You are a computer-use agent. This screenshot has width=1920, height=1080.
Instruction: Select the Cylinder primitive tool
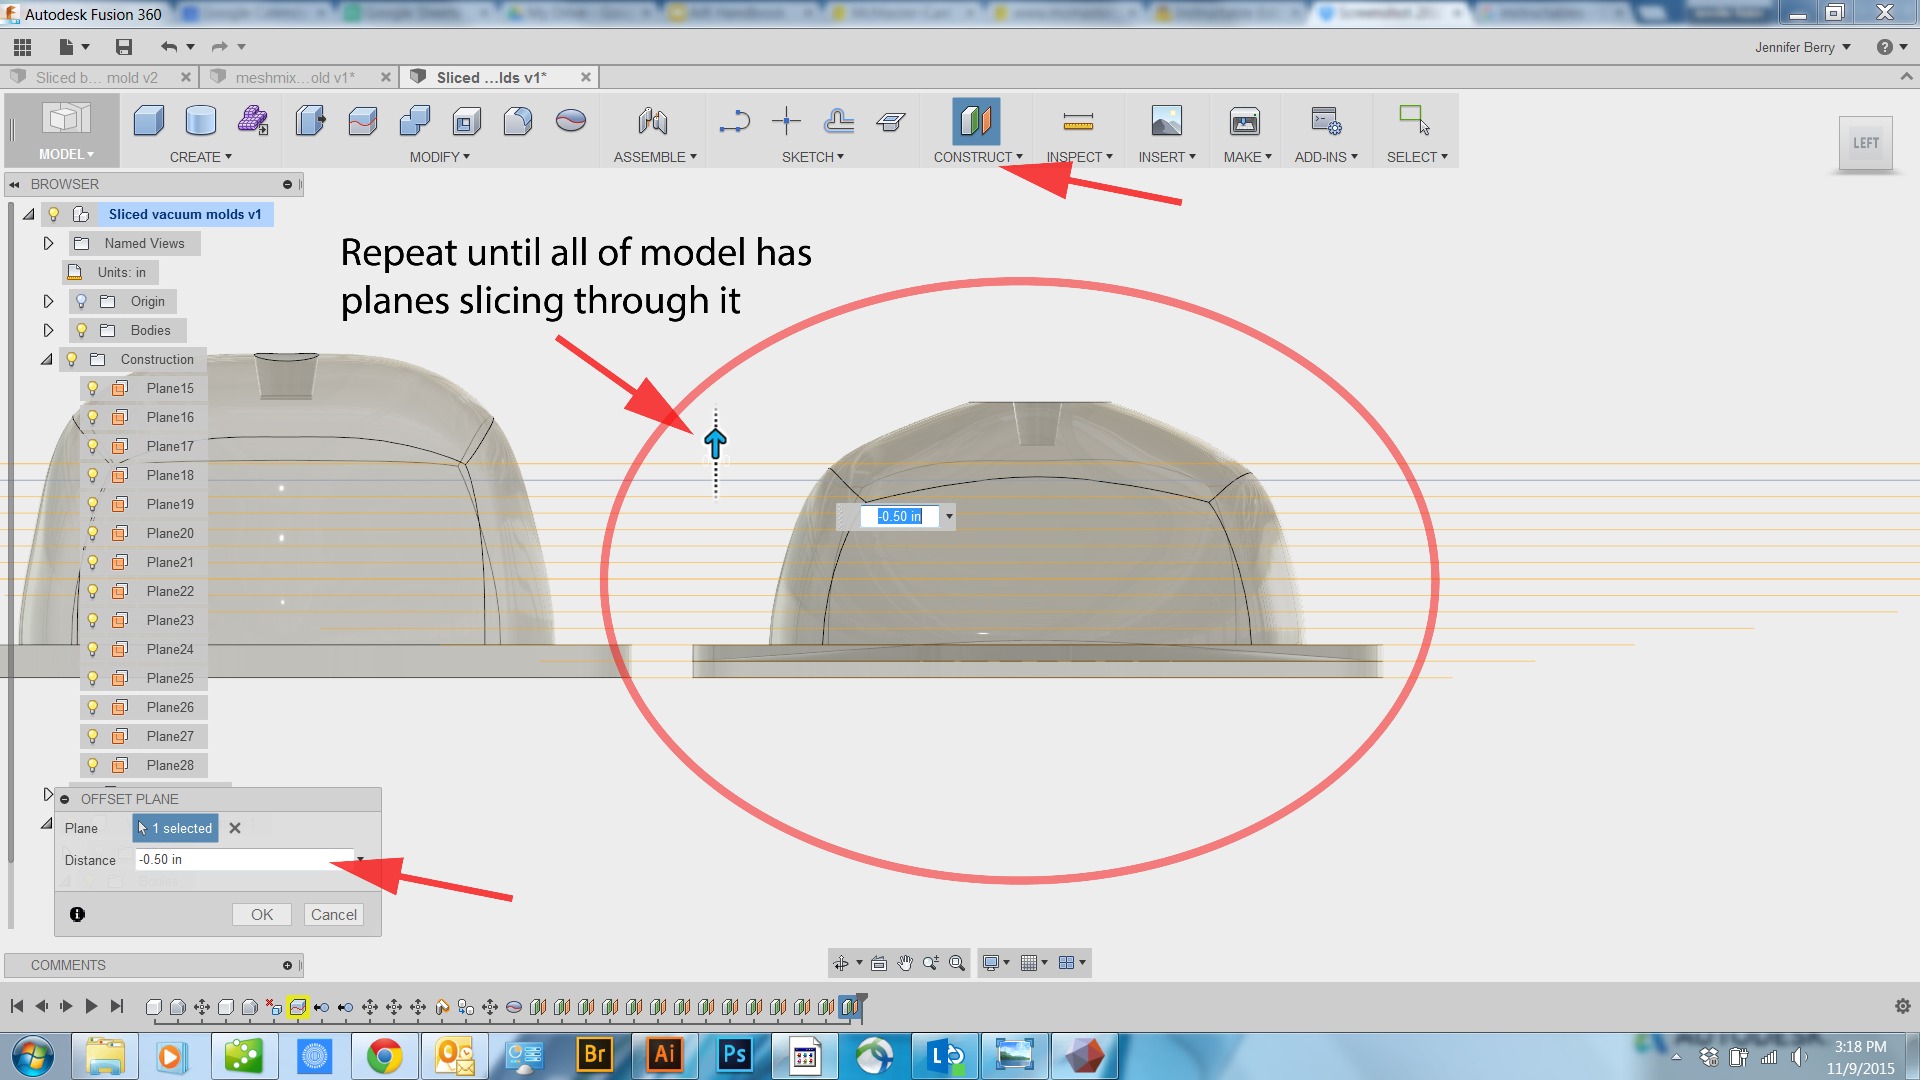(200, 120)
